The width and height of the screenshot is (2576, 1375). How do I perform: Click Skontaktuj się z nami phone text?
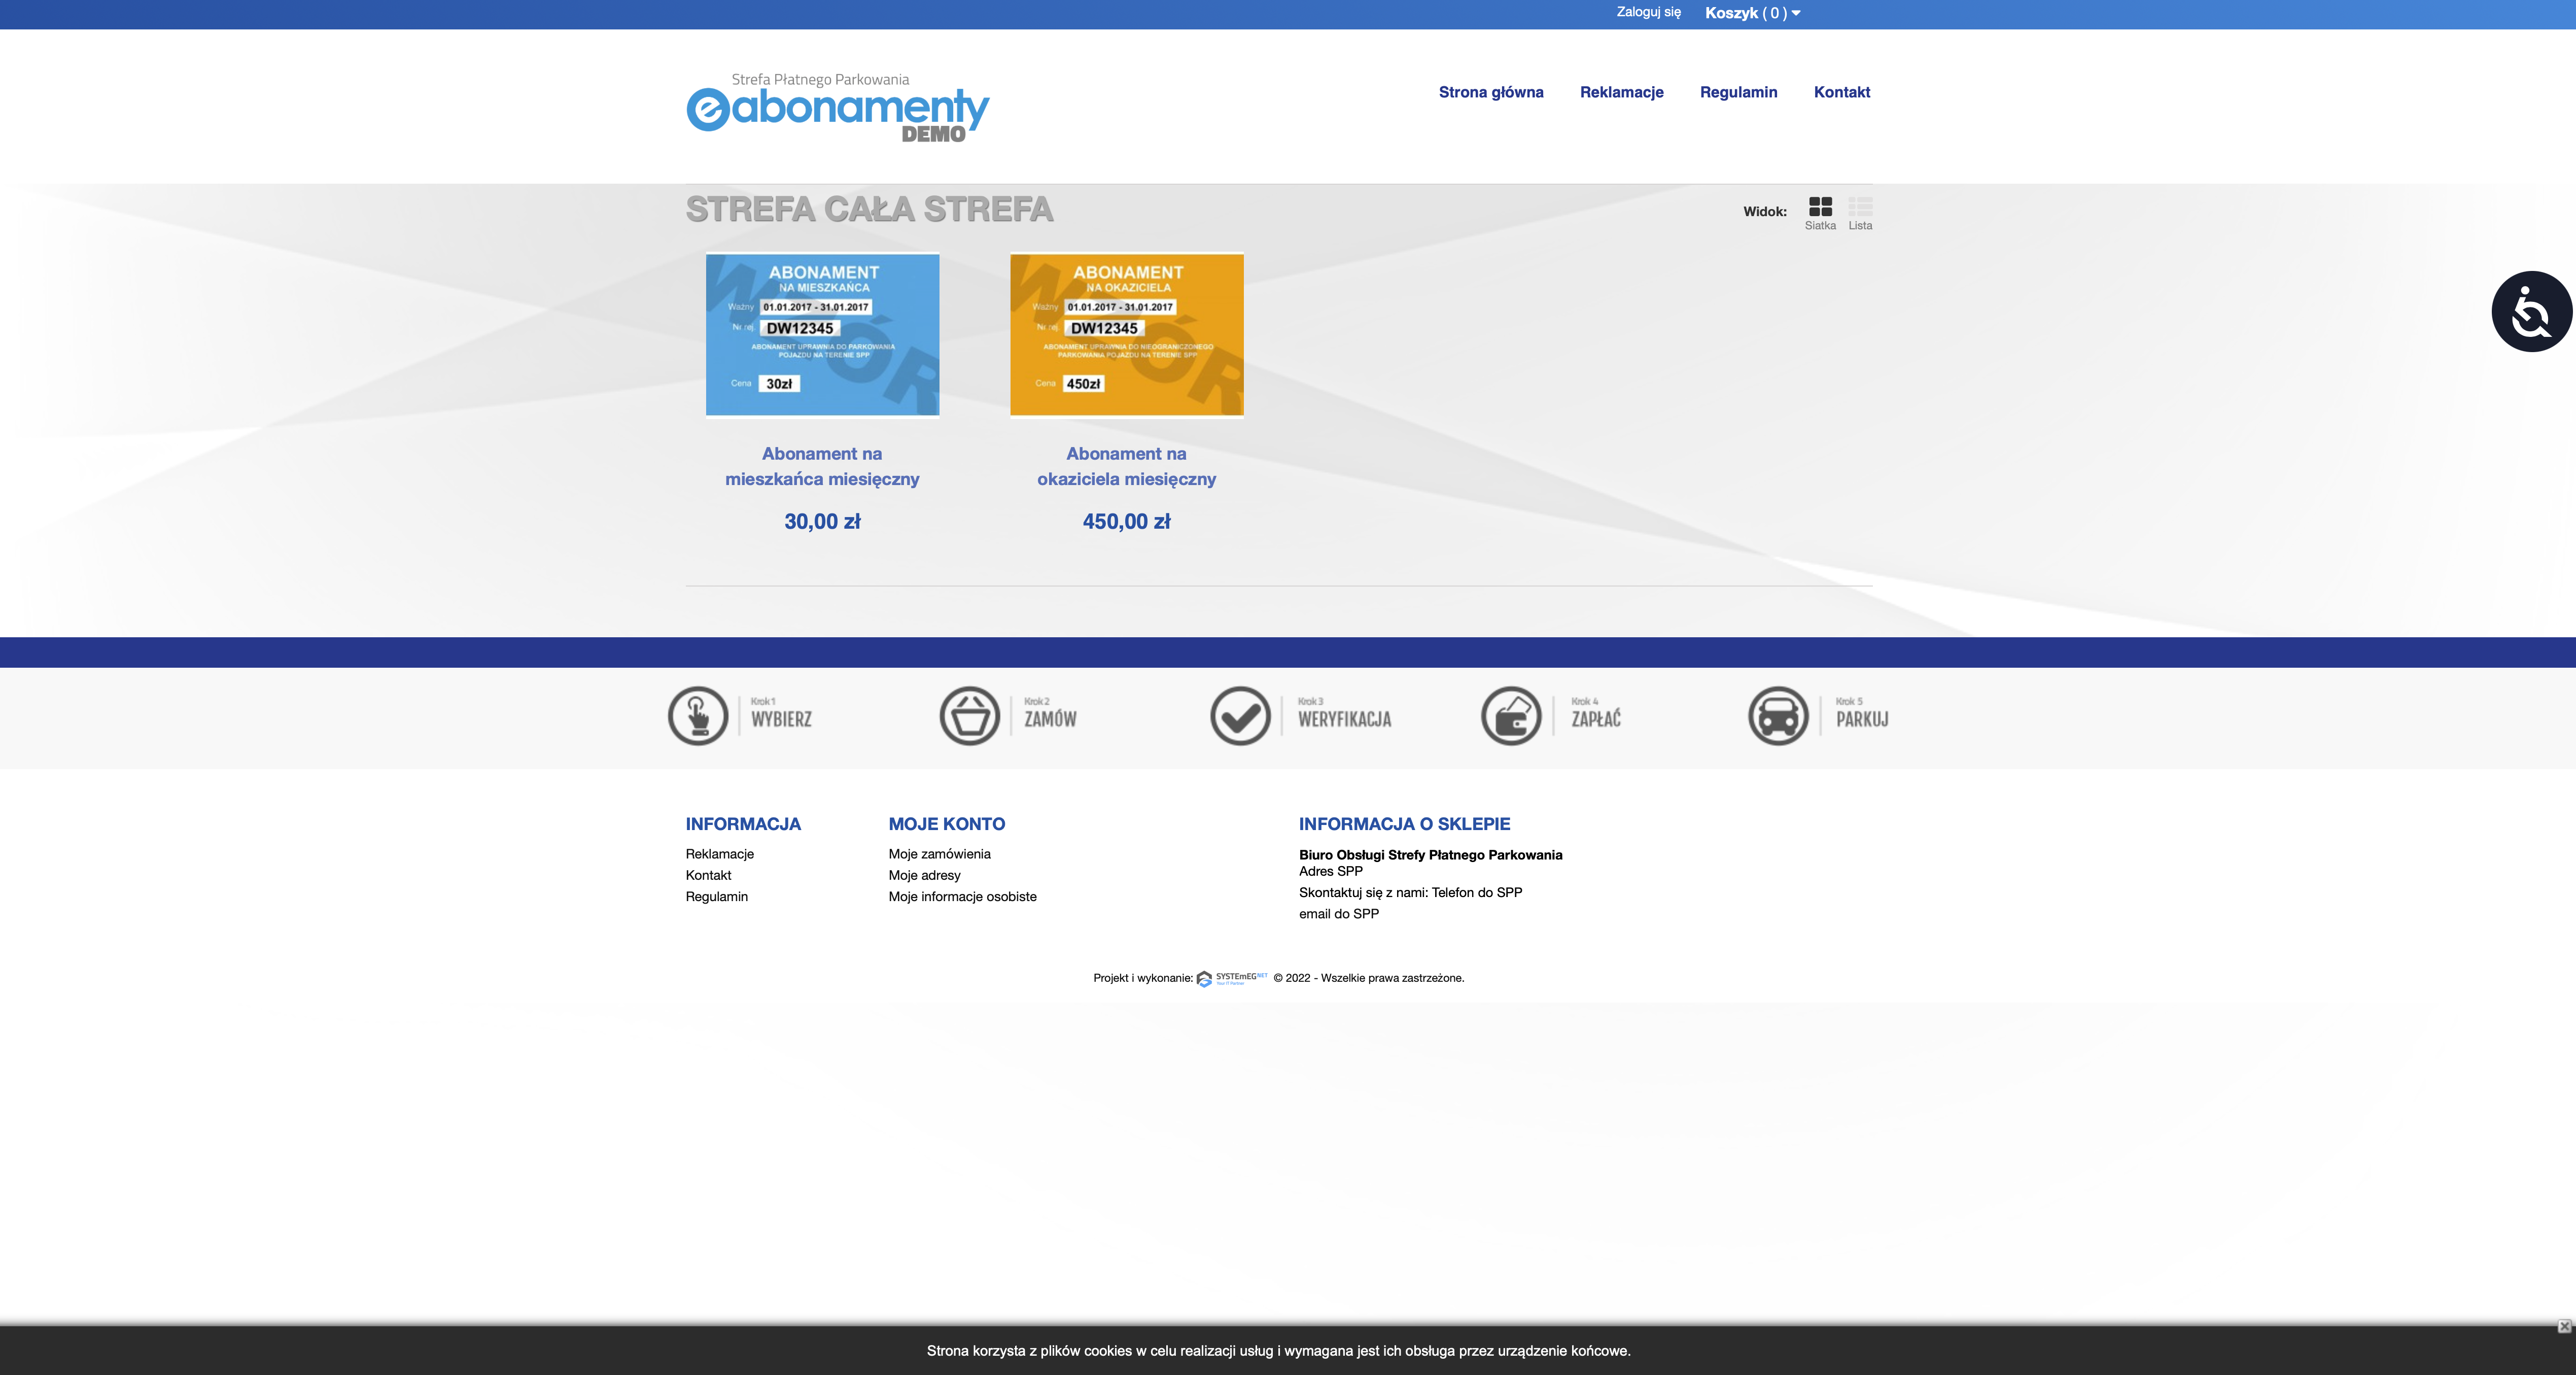1410,892
